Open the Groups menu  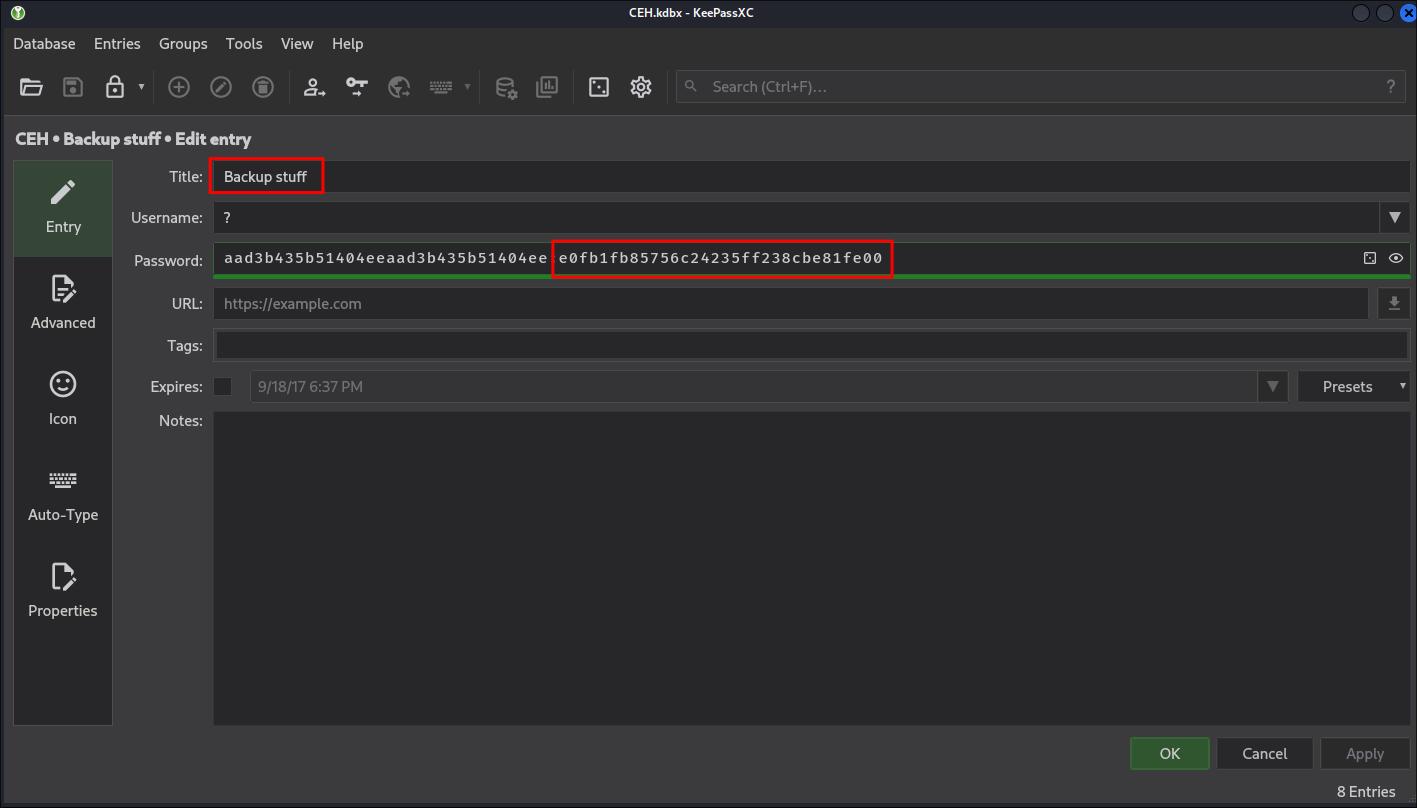point(183,44)
